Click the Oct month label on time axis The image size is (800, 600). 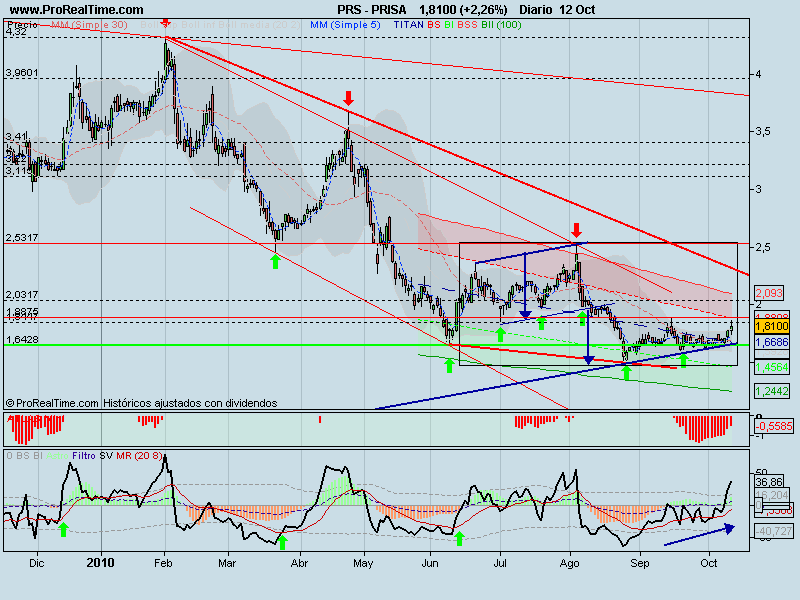point(709,563)
